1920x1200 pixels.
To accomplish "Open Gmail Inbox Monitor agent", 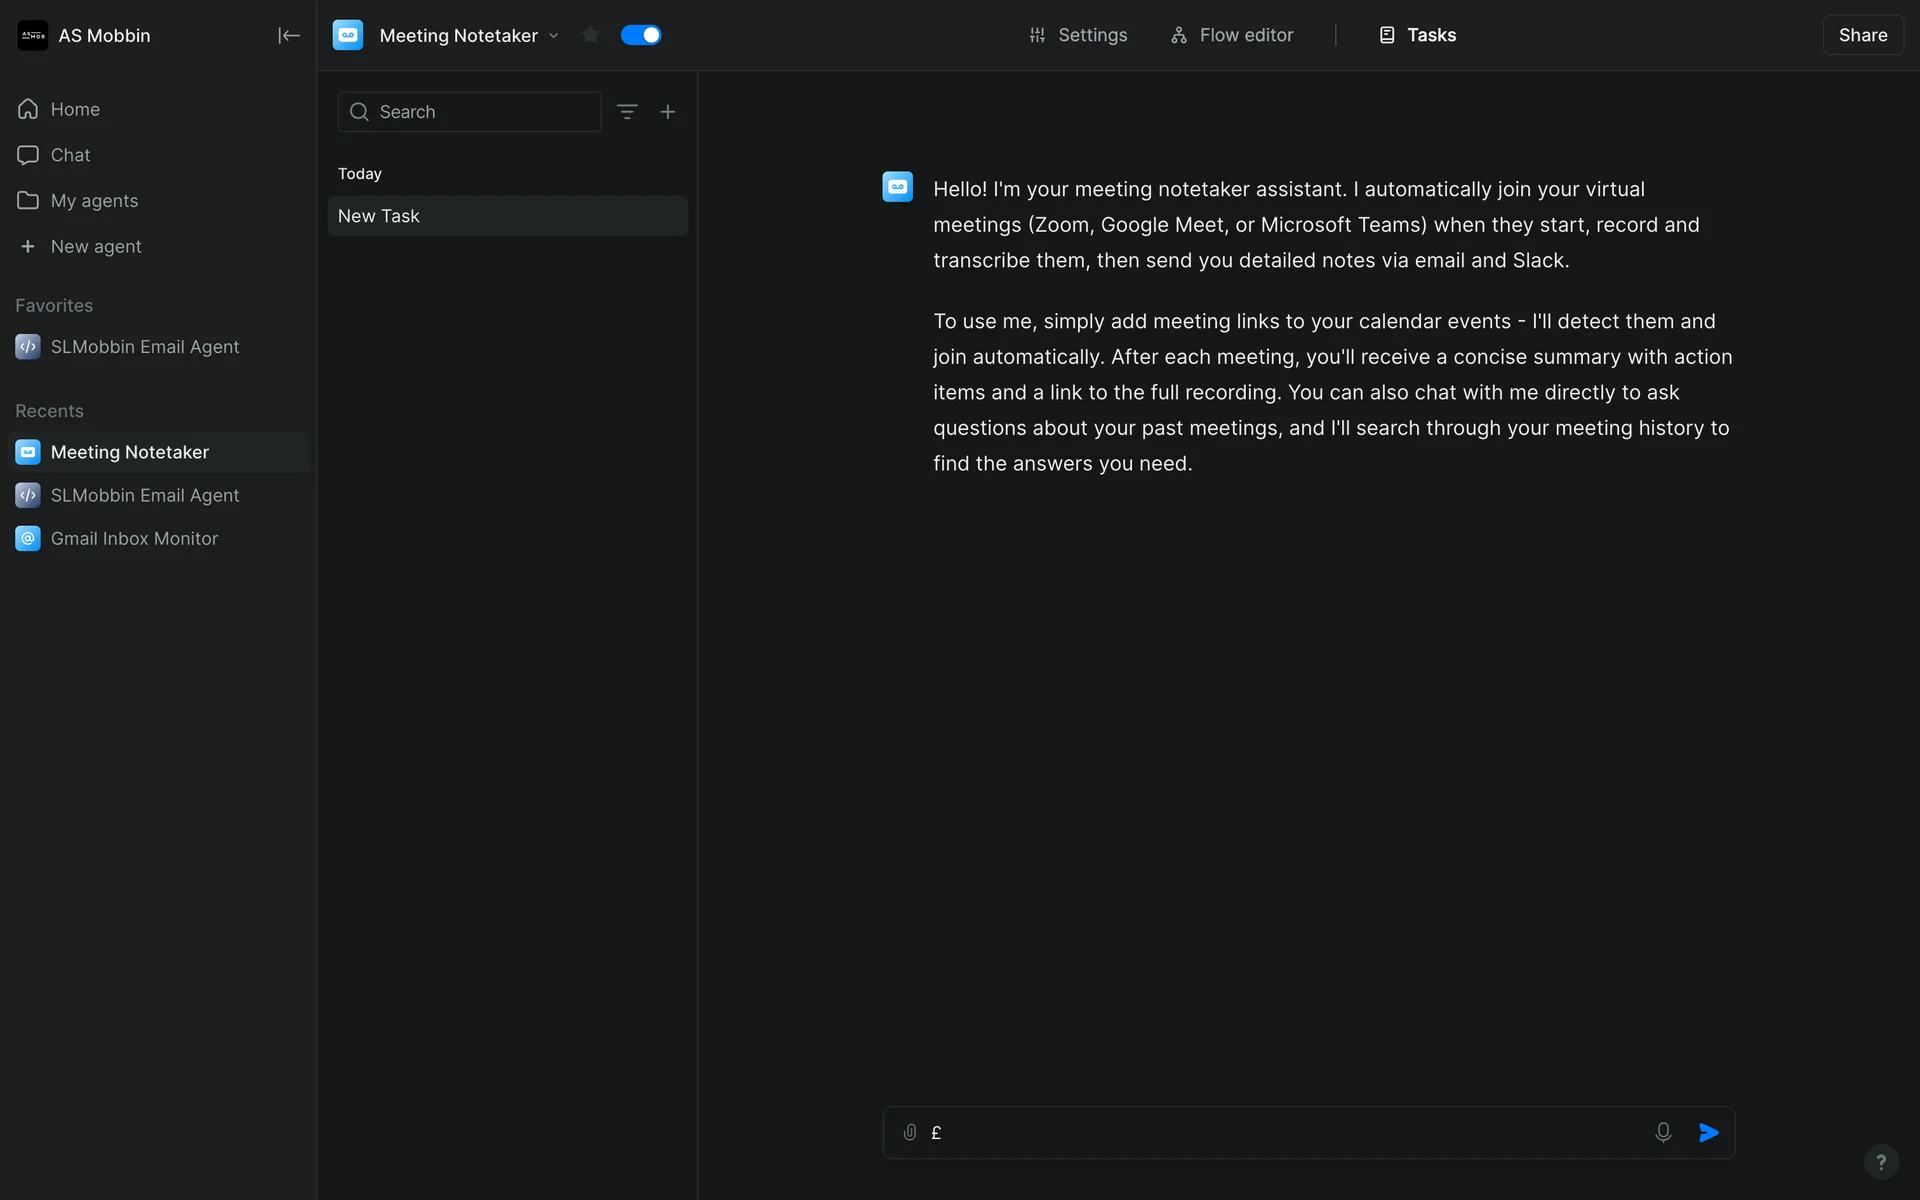I will click(x=134, y=538).
